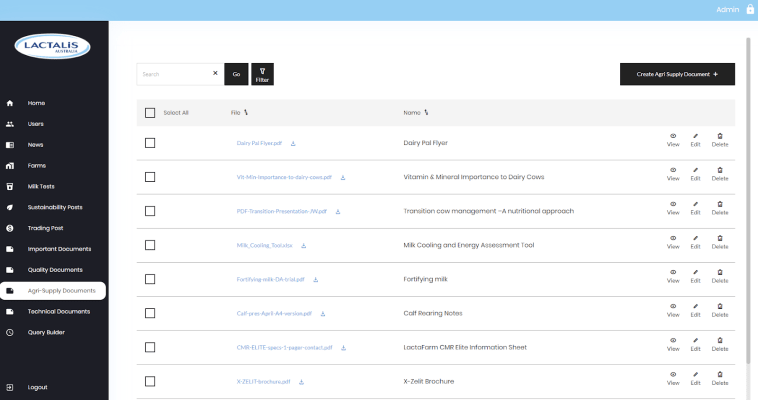Open the News section

pos(35,145)
